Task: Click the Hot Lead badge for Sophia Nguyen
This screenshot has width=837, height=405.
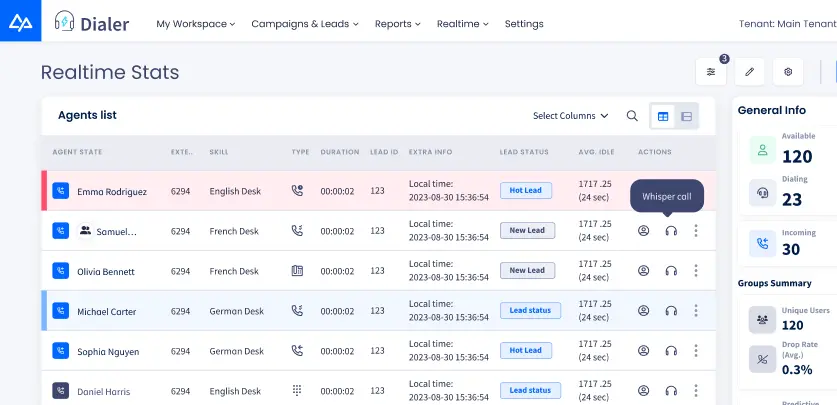Action: (x=526, y=351)
